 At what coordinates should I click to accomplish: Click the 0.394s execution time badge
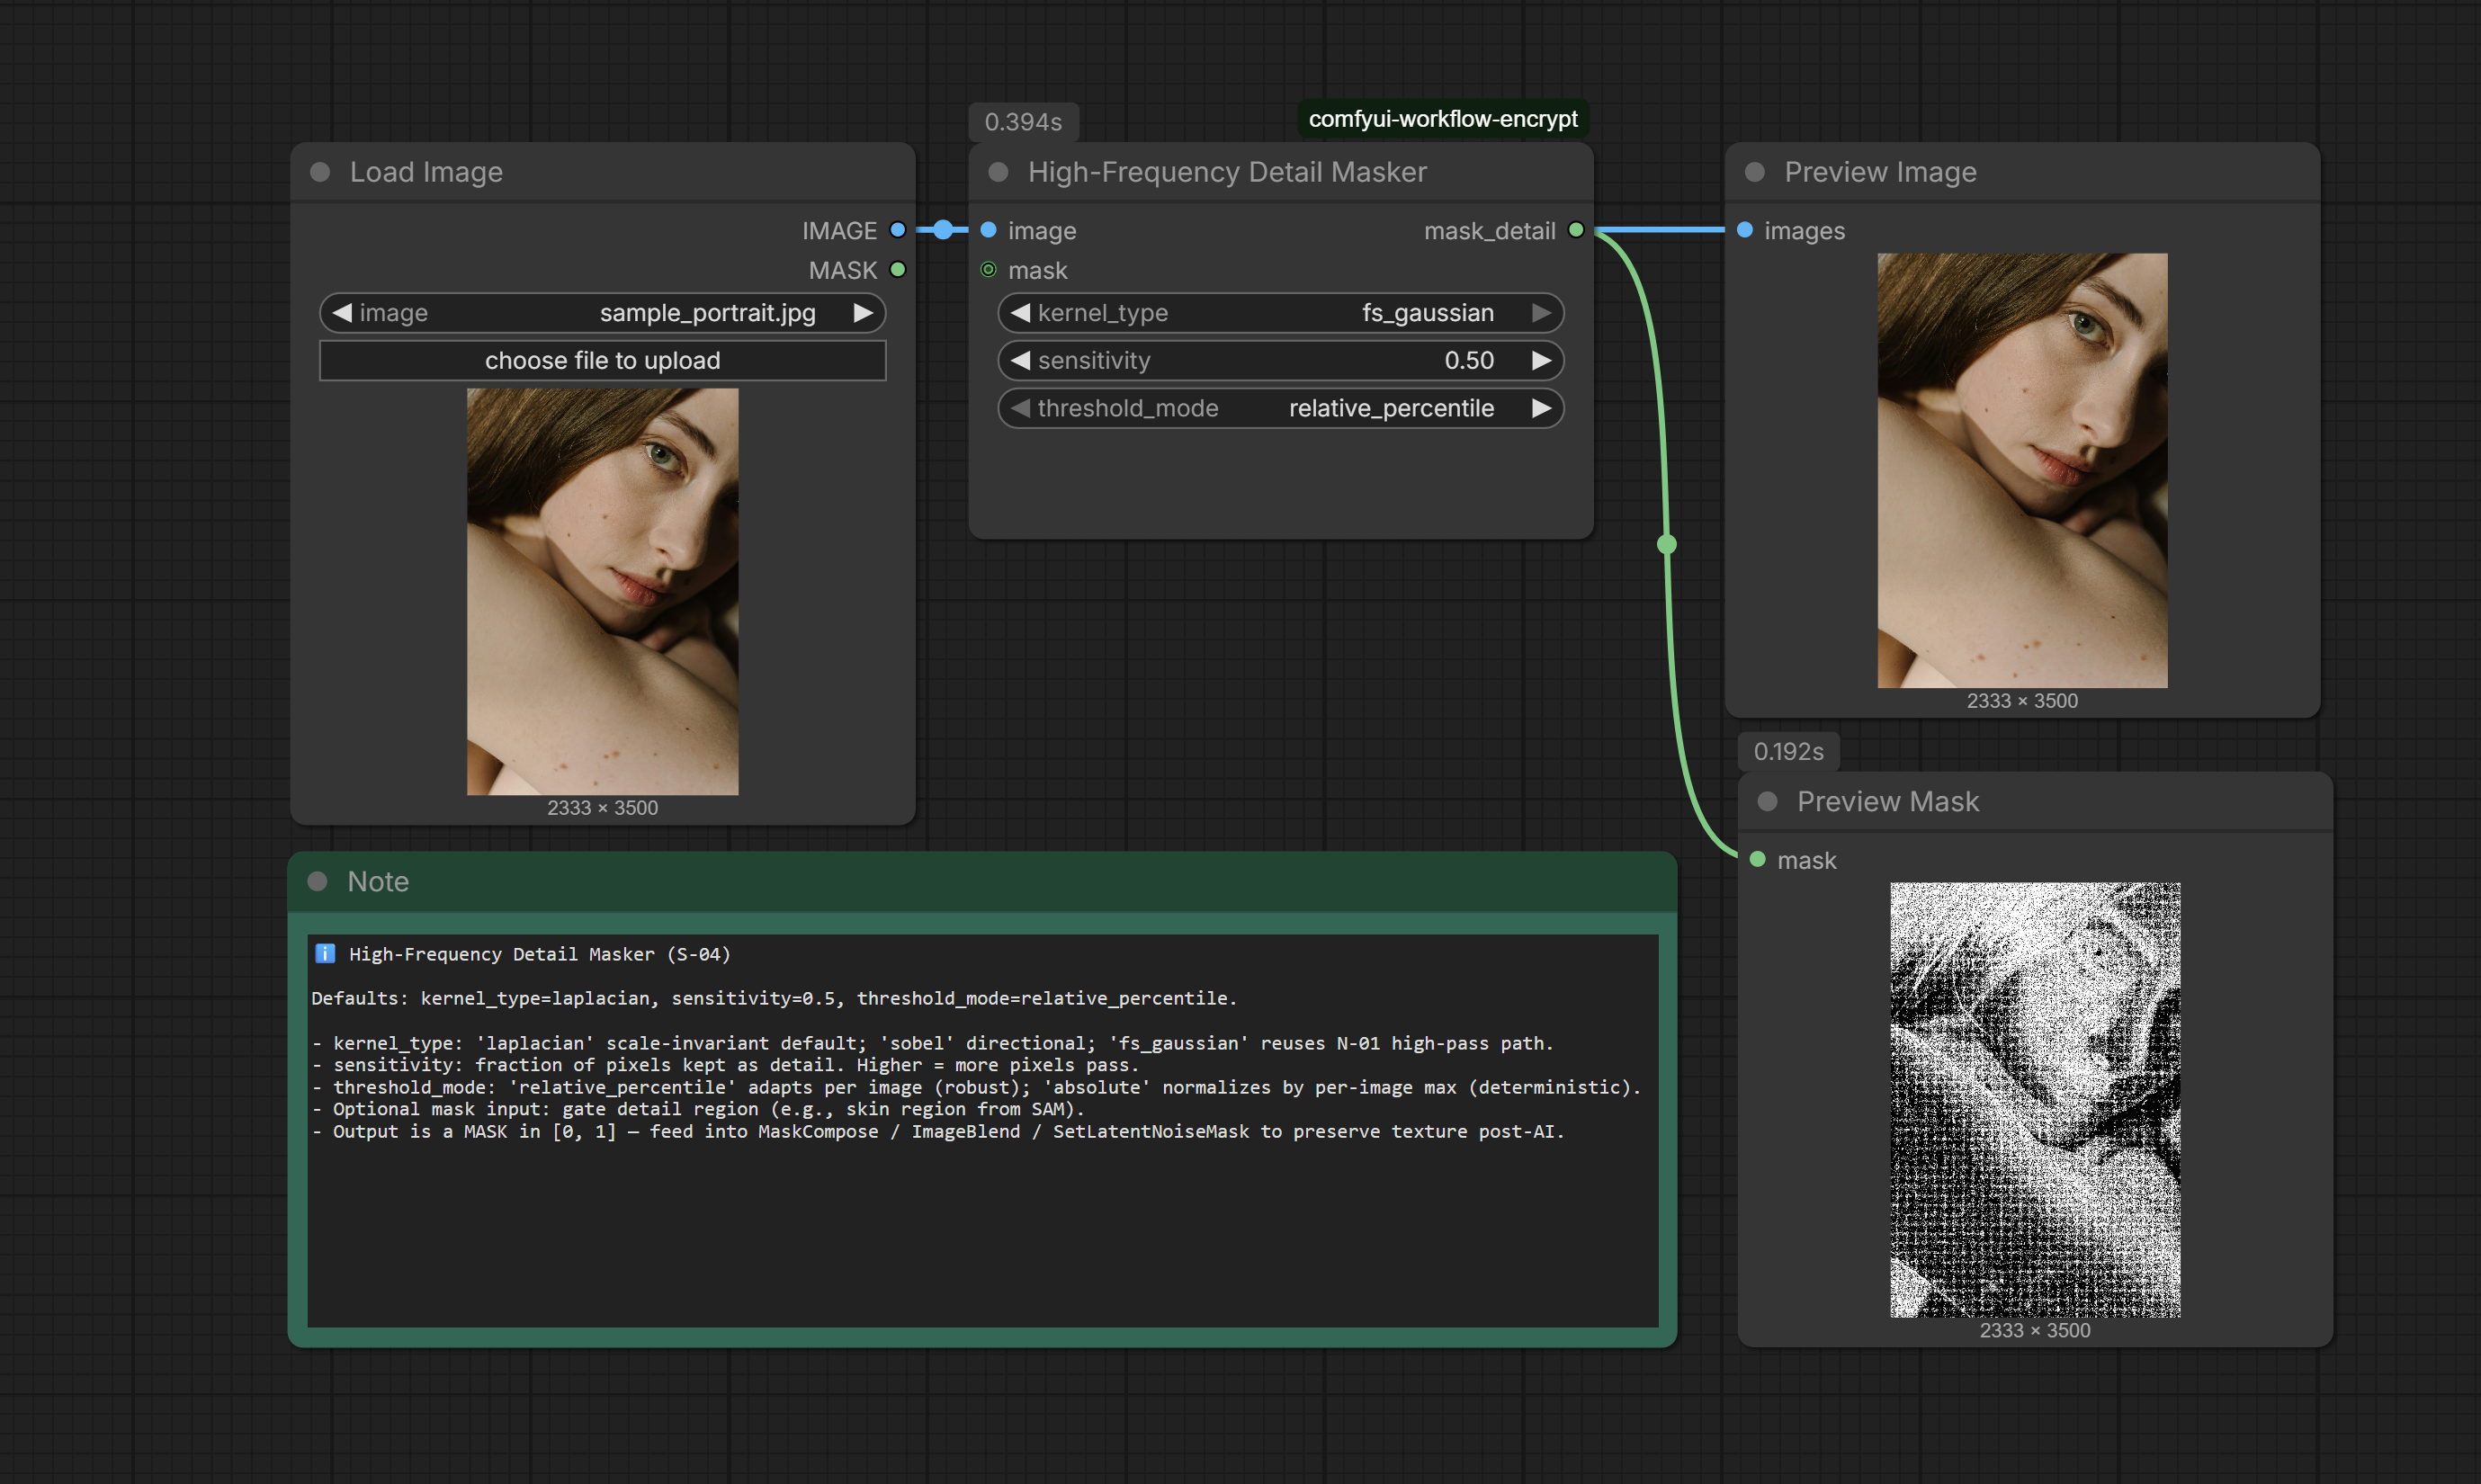point(1023,122)
